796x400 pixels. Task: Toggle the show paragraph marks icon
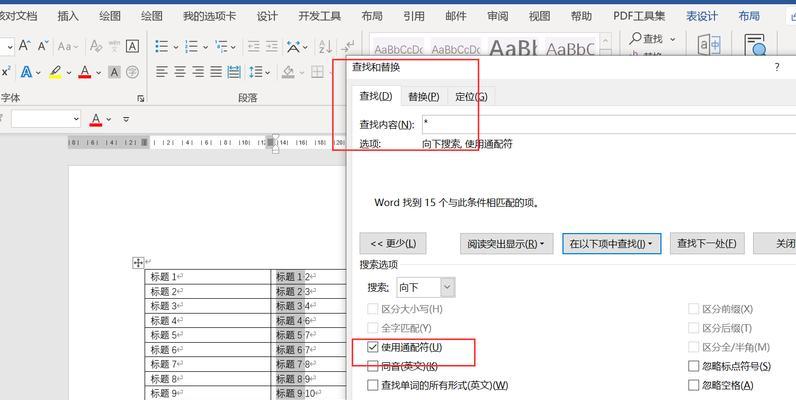tap(347, 46)
